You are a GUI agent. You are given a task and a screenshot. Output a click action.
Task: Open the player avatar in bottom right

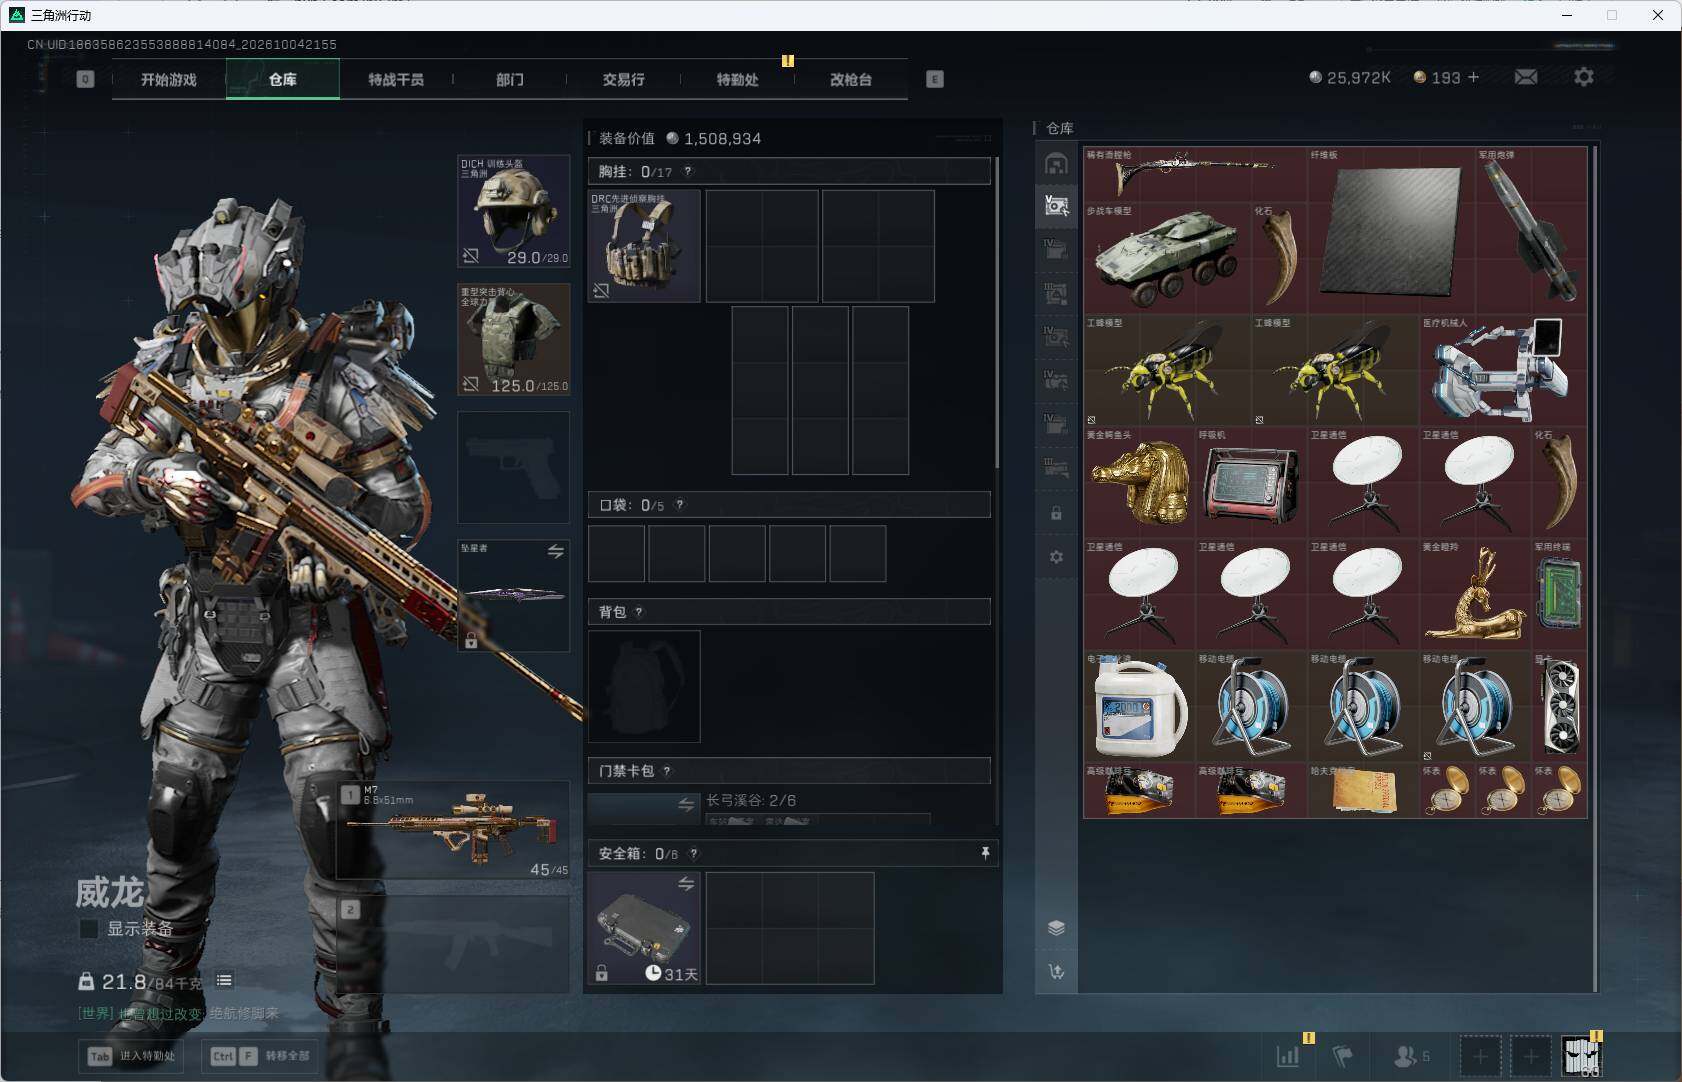tap(1582, 1056)
